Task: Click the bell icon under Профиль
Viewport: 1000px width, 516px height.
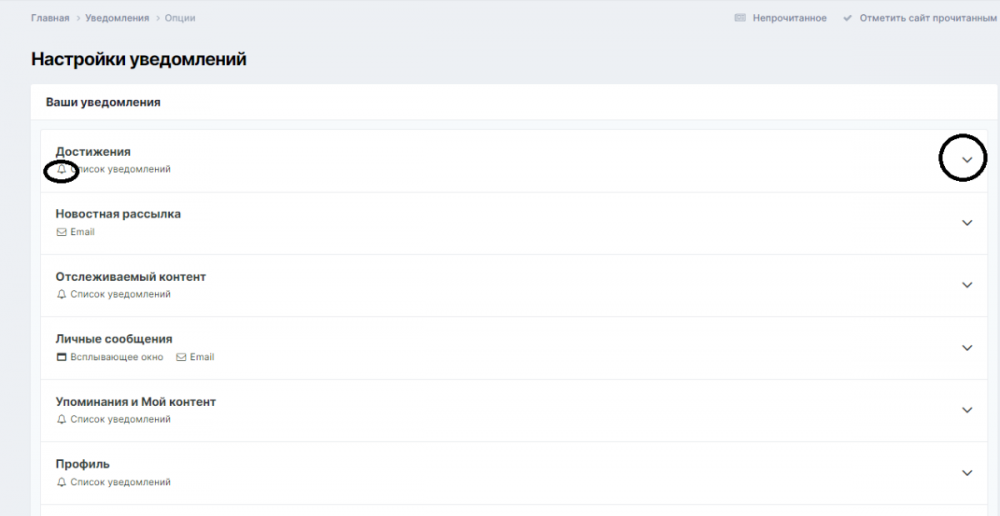Action: (61, 482)
